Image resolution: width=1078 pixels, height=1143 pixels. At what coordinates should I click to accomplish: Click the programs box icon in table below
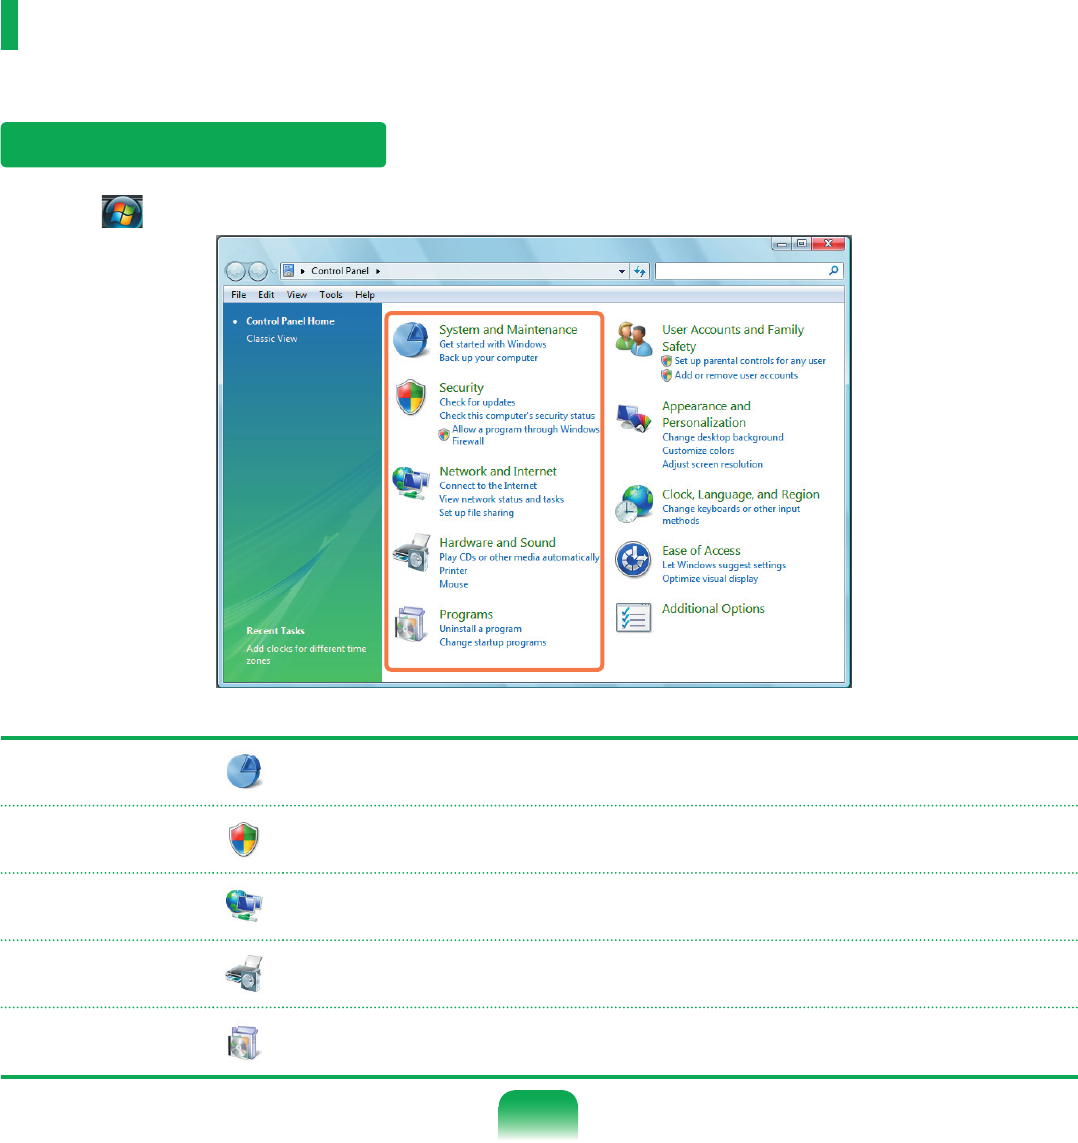click(x=244, y=1042)
